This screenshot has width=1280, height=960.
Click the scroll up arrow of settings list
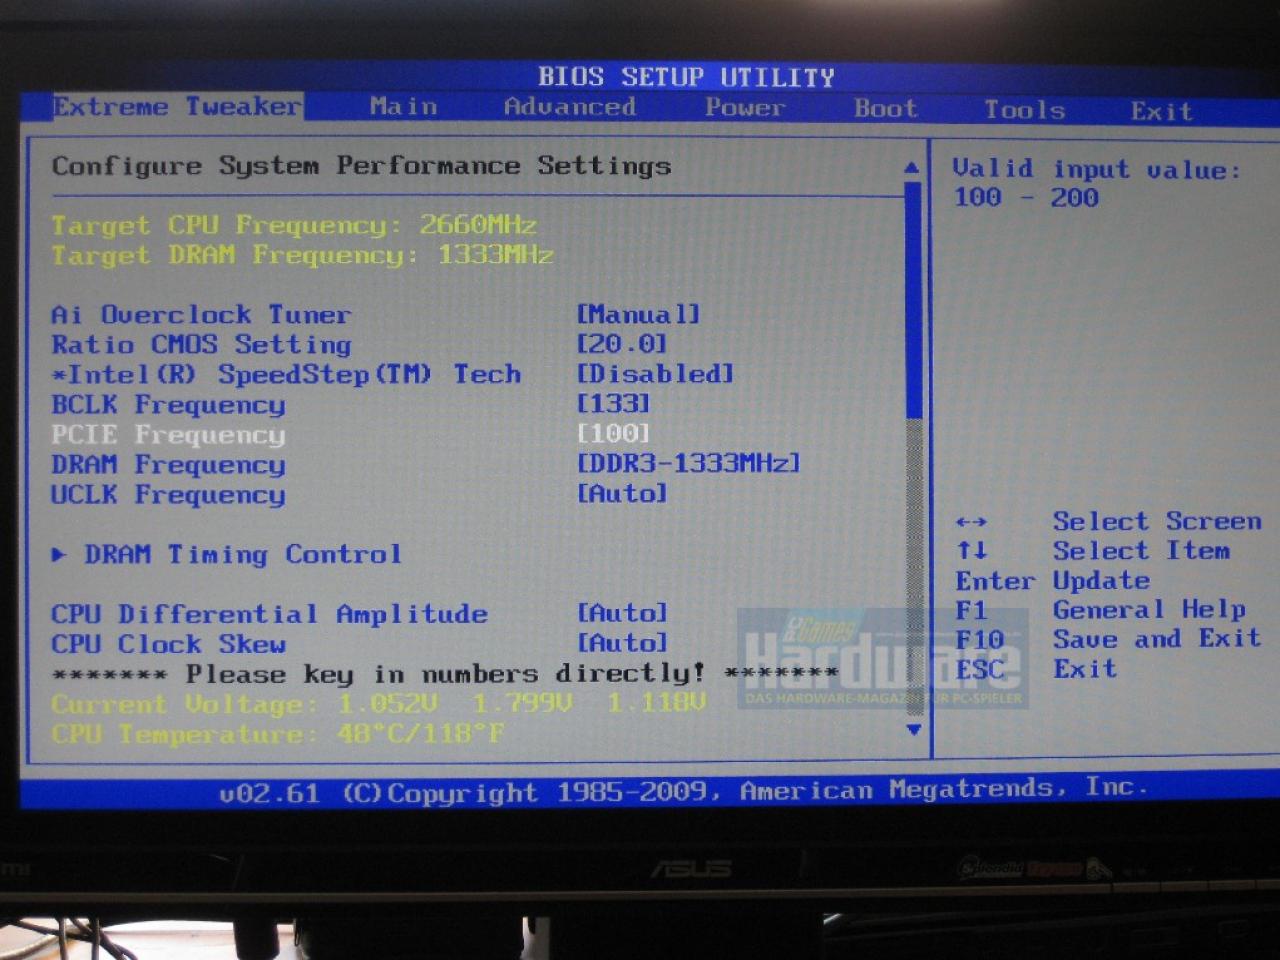coord(911,167)
